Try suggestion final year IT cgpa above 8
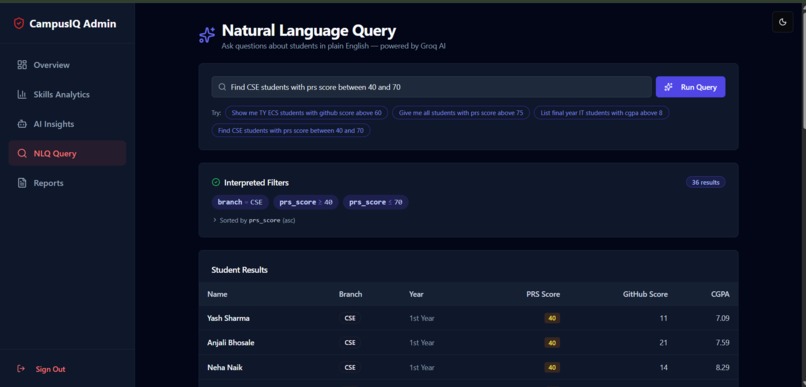806x387 pixels. click(x=601, y=113)
